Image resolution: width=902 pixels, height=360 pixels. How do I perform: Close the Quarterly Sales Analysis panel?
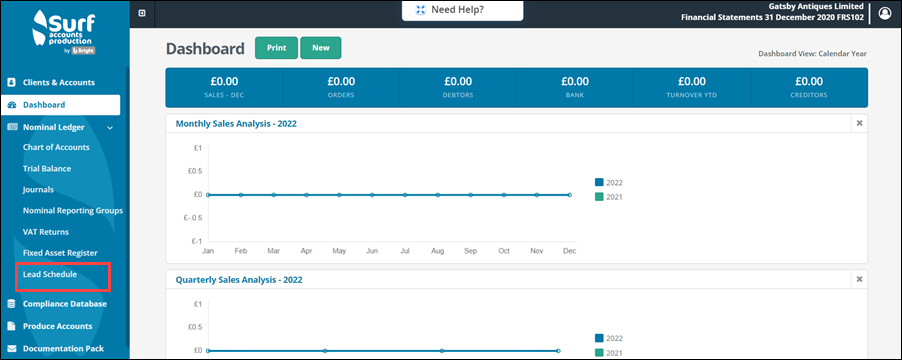coord(859,279)
